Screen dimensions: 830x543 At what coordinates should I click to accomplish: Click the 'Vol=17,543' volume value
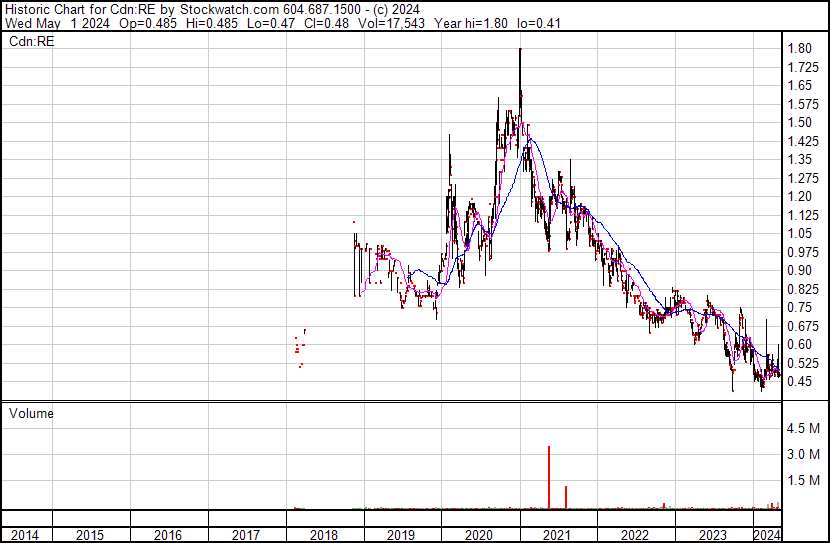391,23
